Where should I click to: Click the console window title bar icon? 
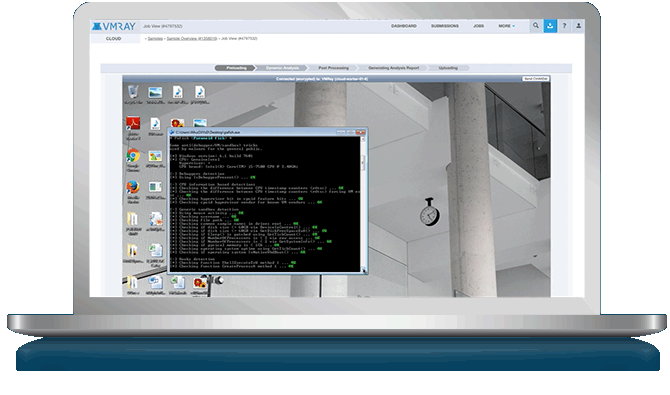pos(172,132)
